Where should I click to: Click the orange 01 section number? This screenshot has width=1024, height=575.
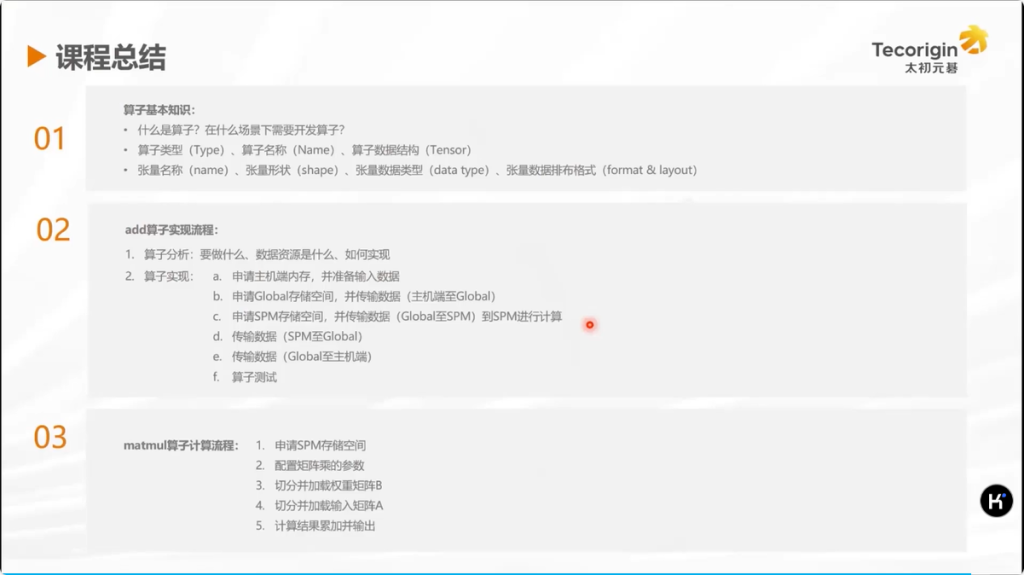[49, 139]
